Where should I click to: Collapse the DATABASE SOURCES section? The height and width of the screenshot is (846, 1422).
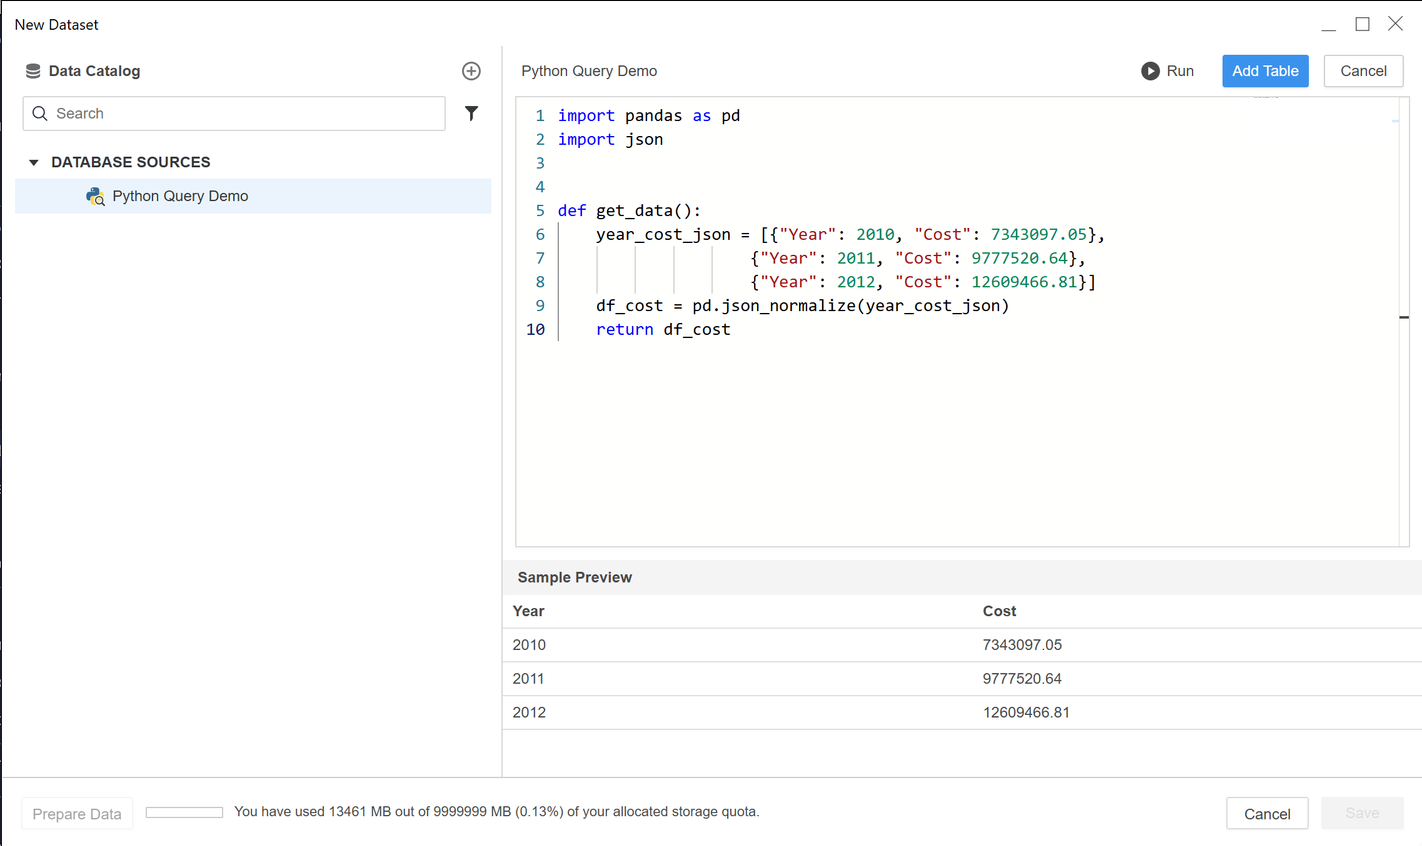click(34, 162)
